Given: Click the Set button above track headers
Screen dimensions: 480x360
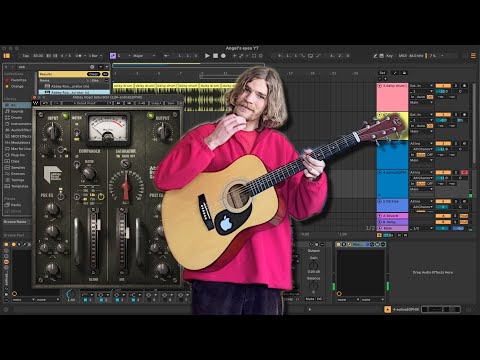Looking at the screenshot, I should tap(382, 73).
